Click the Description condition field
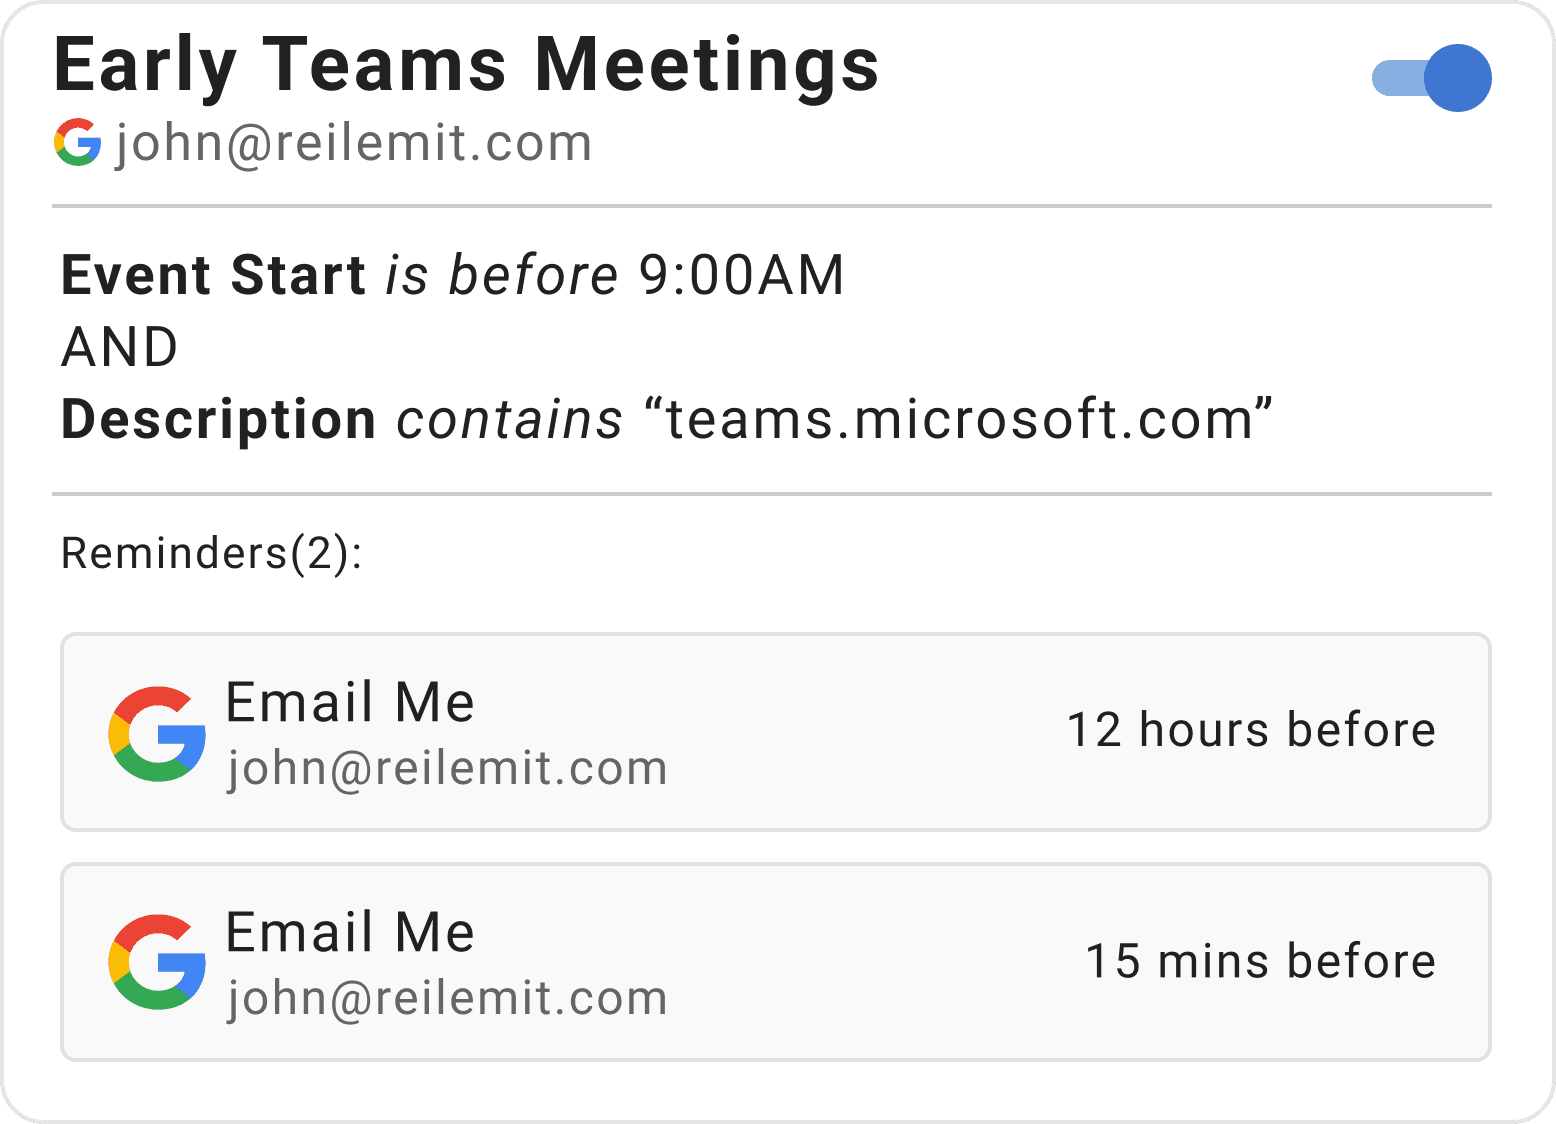1556x1124 pixels. click(218, 419)
